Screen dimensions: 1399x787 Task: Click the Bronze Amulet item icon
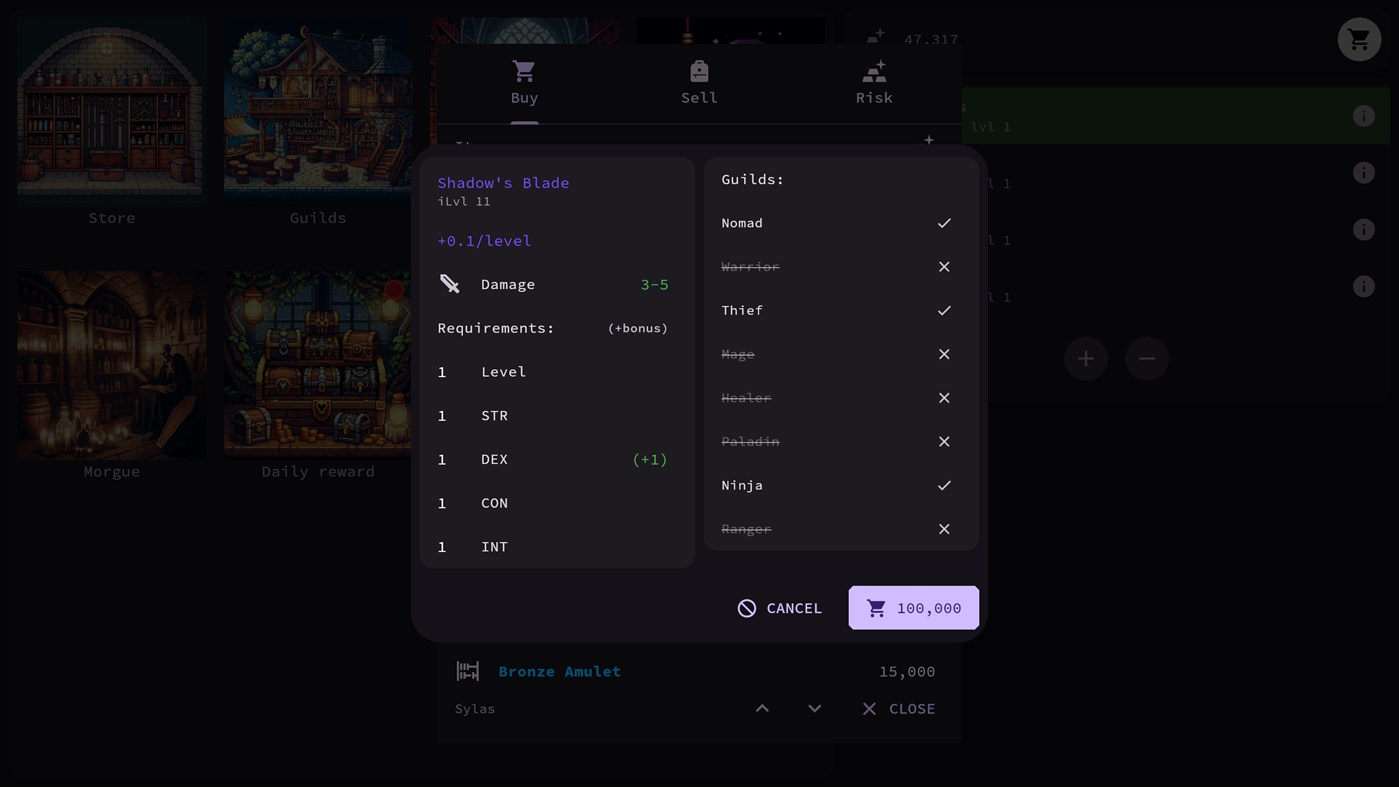pyautogui.click(x=468, y=671)
